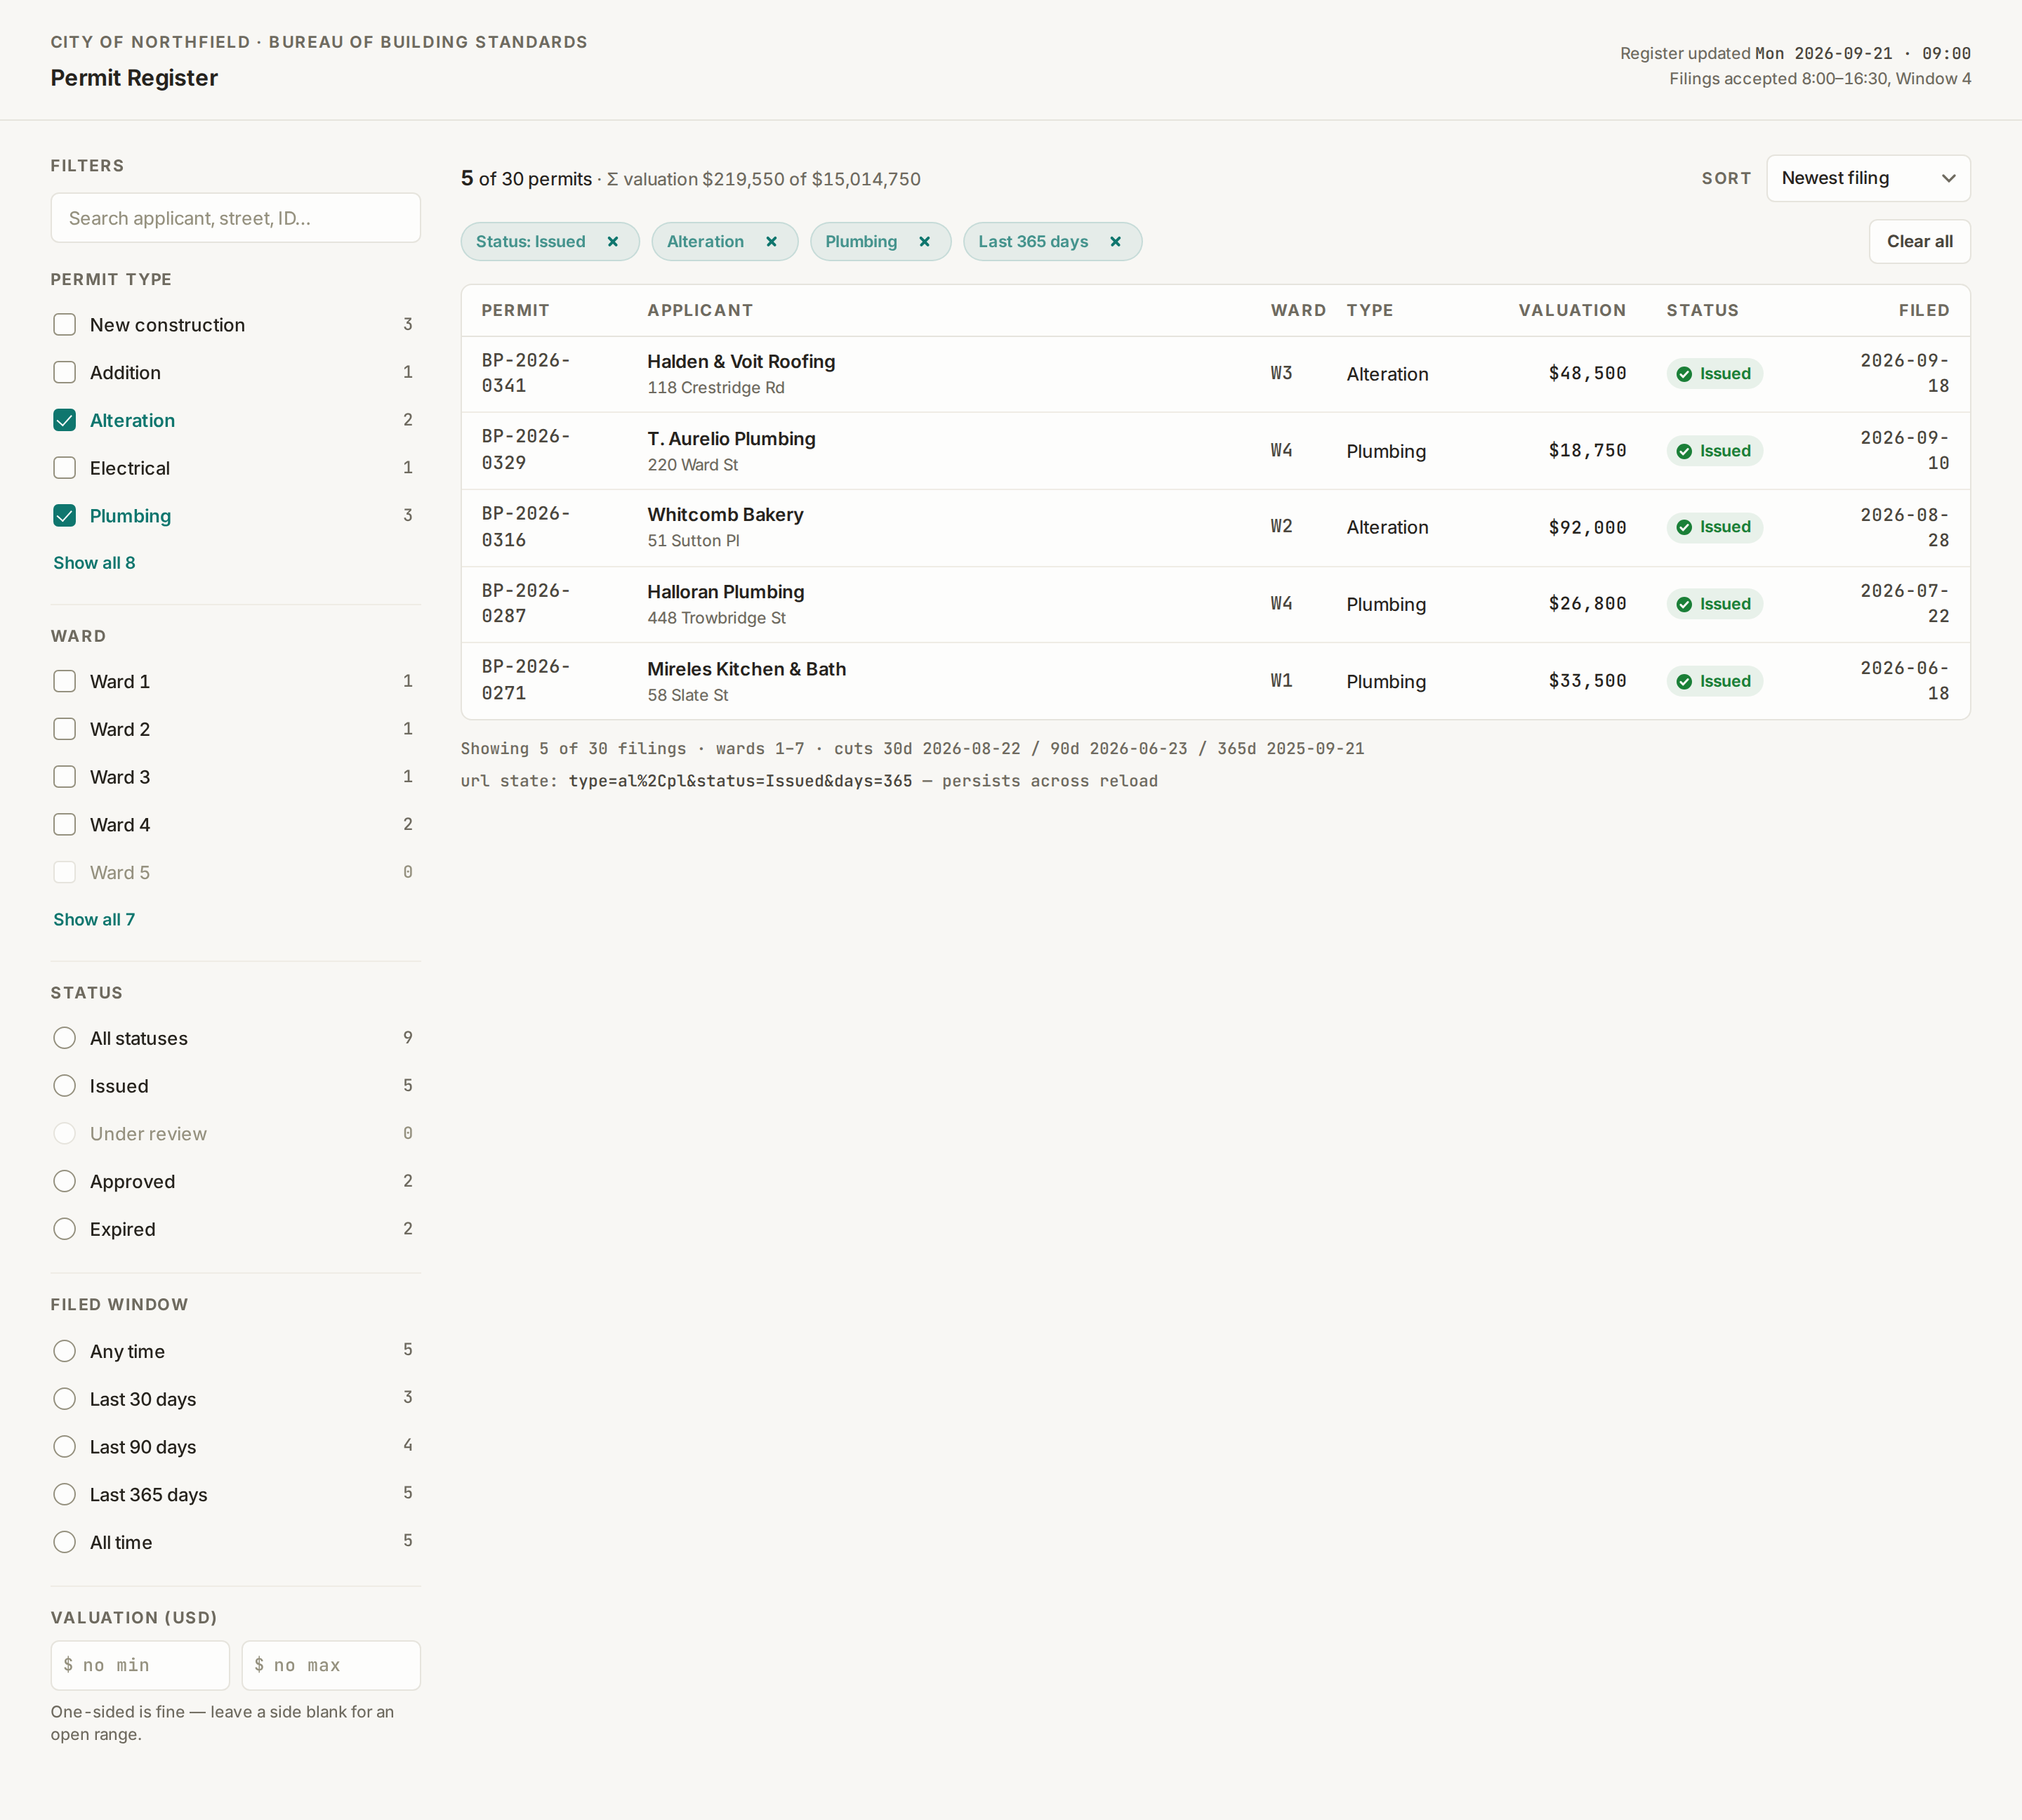Check the Ward 2 filter
The image size is (2022, 1820).
tap(65, 730)
